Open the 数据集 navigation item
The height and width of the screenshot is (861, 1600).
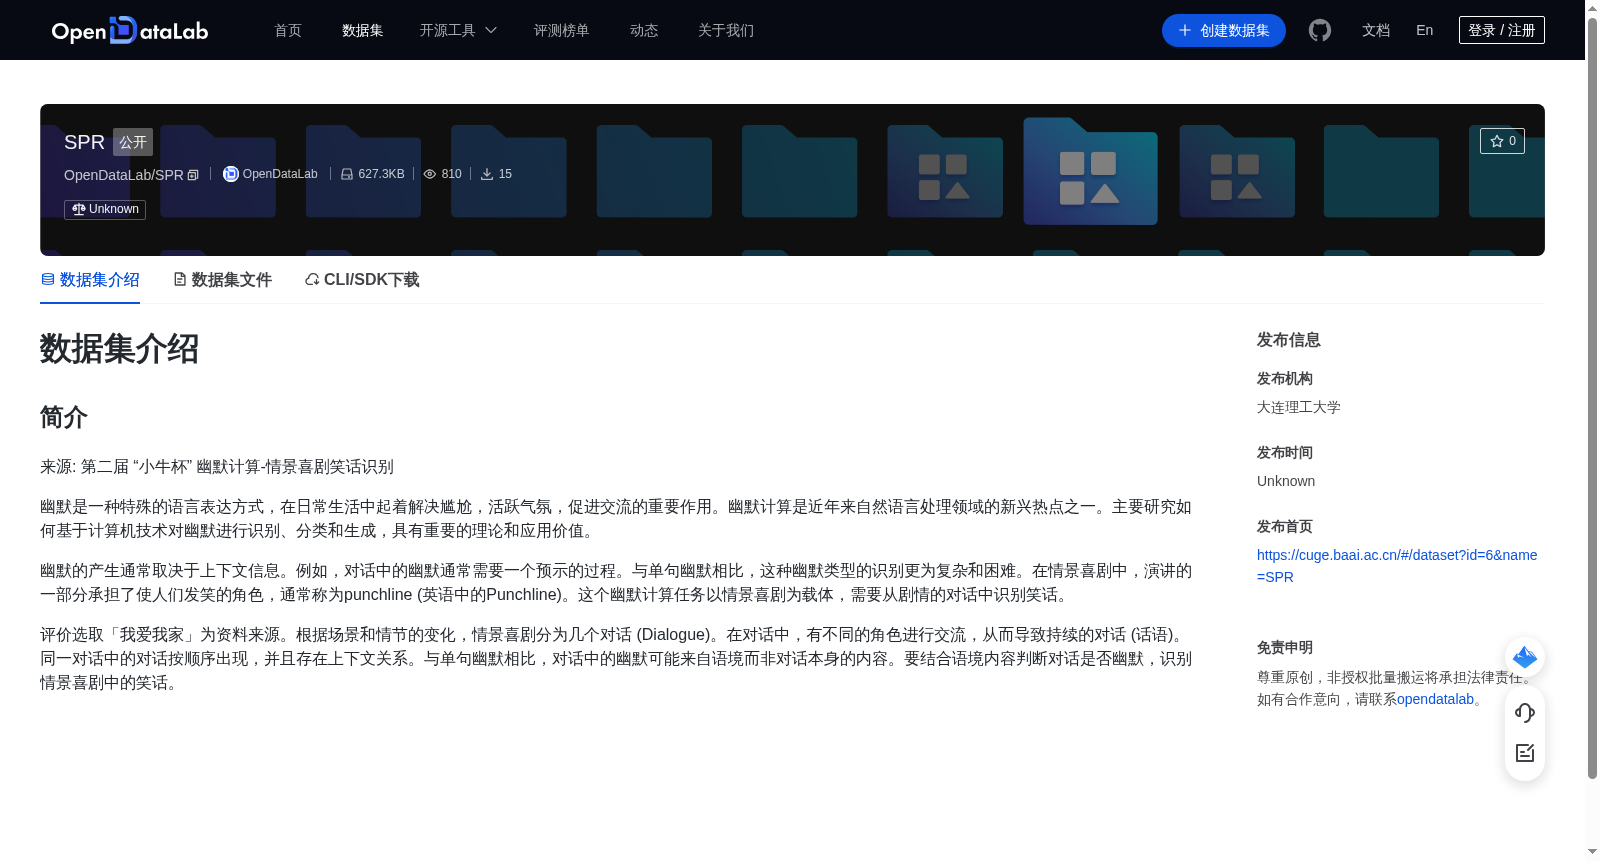(363, 30)
